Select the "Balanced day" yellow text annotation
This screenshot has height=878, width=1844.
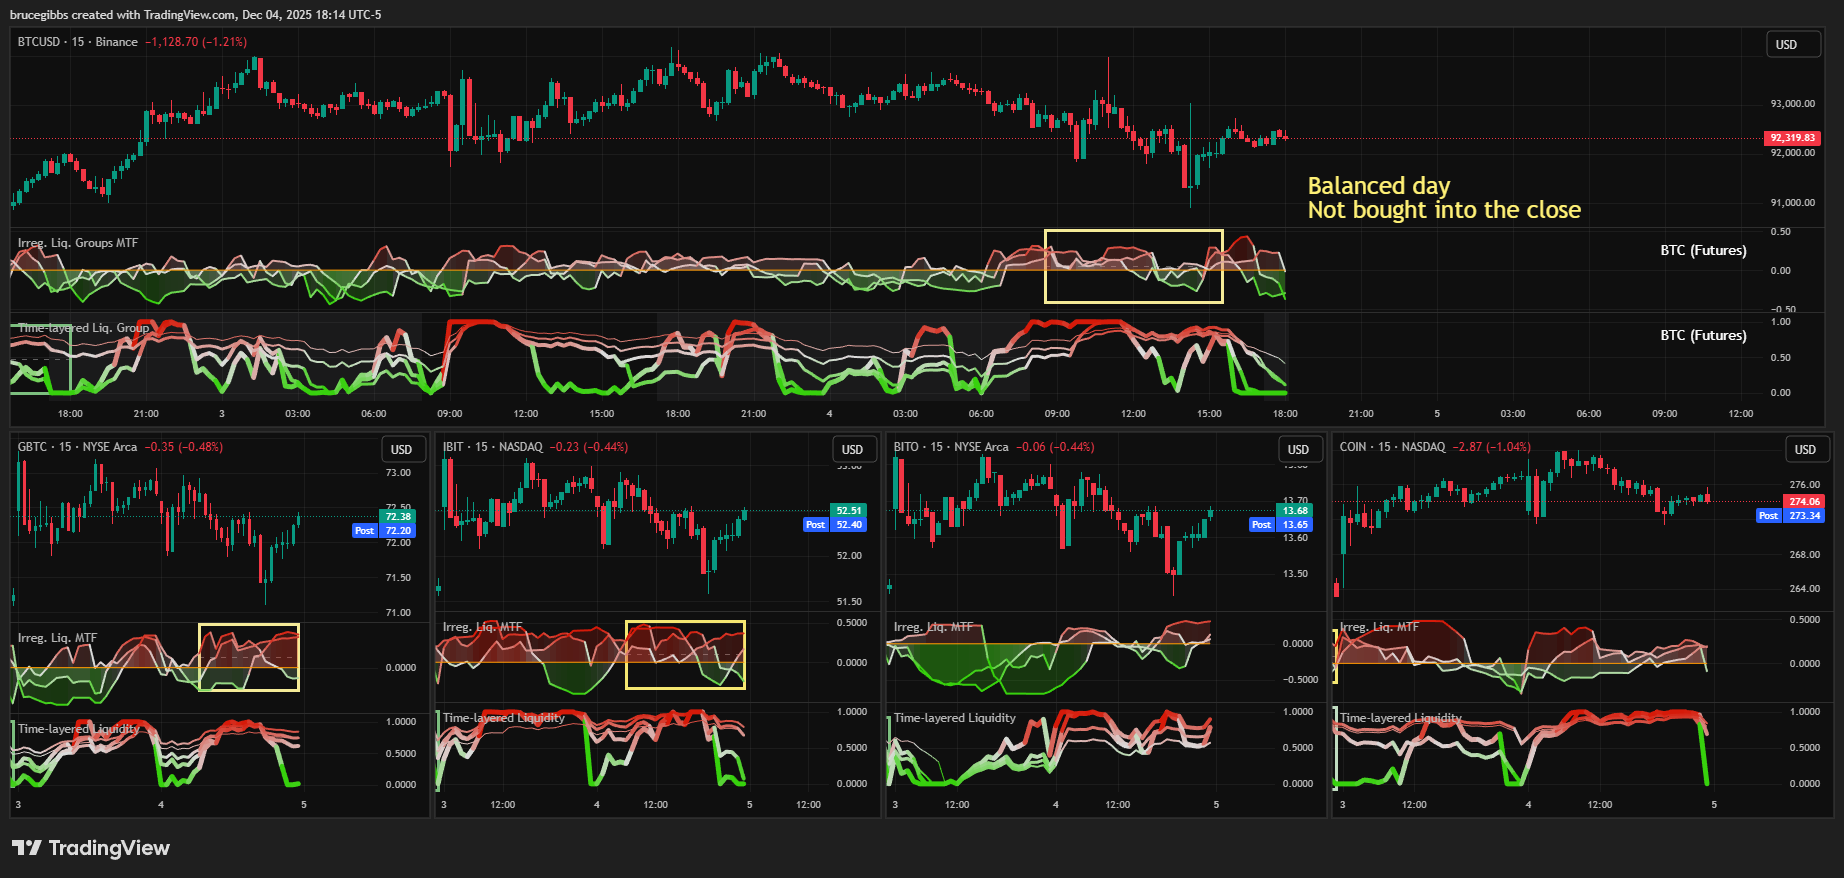pos(1378,186)
